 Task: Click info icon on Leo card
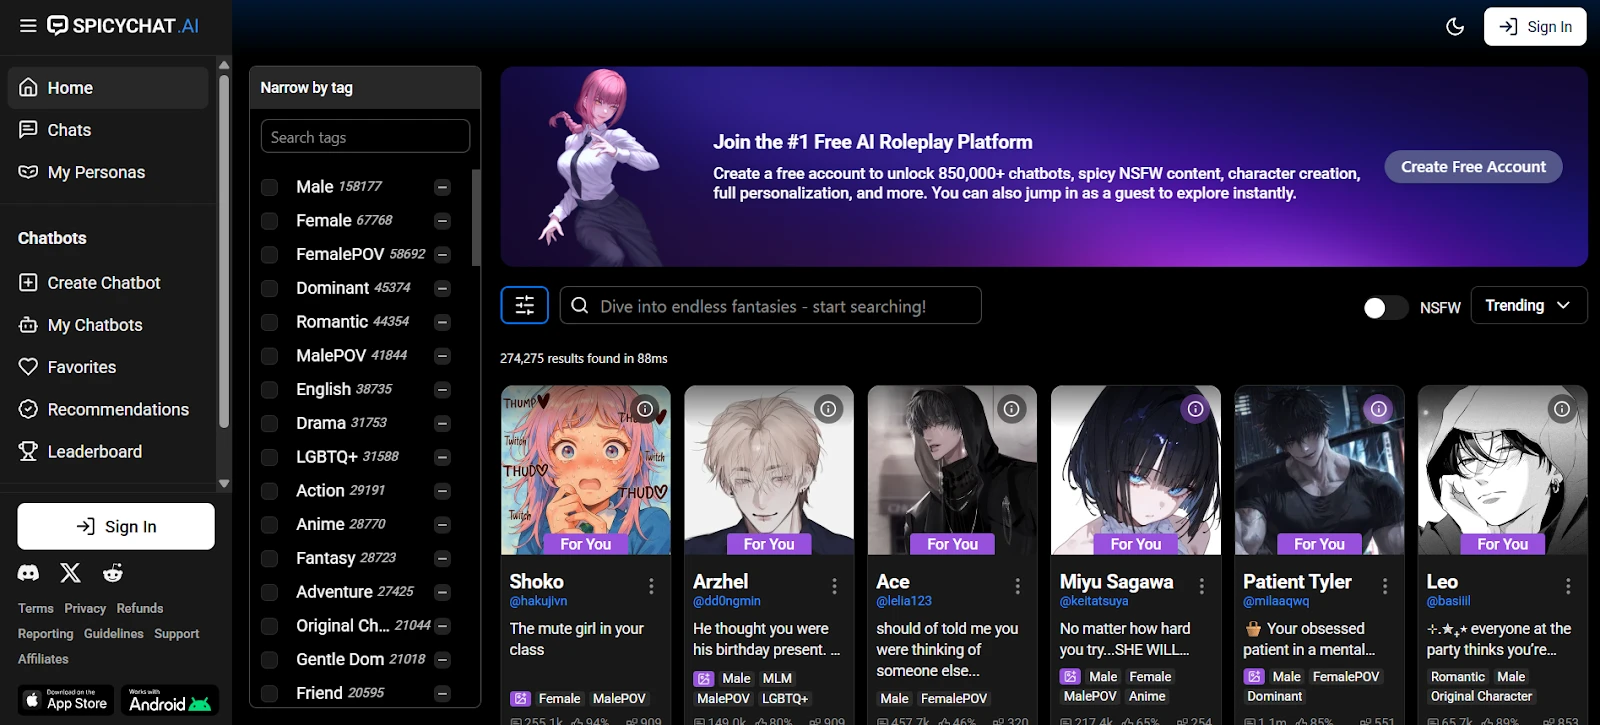pos(1562,409)
